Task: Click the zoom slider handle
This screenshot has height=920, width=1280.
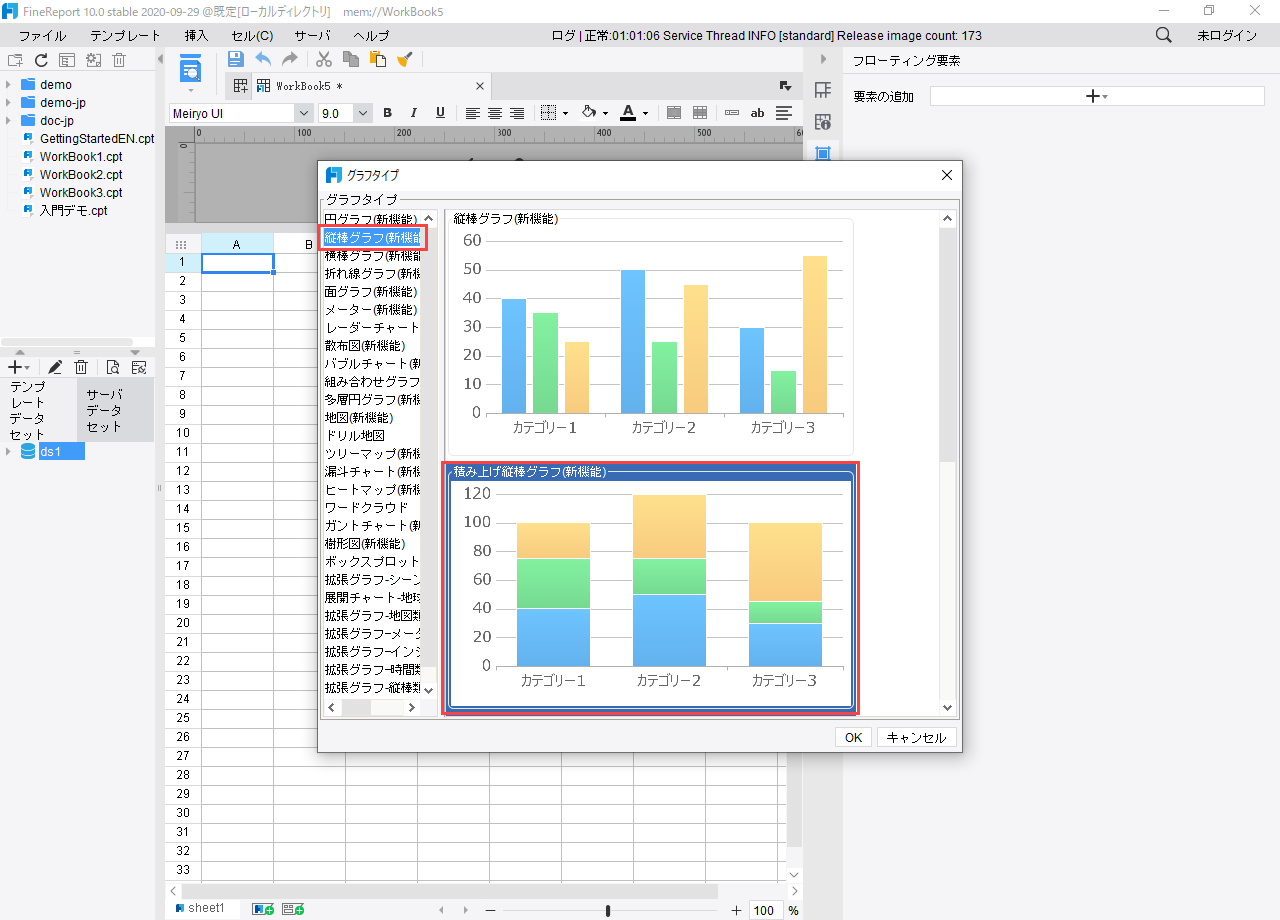Action: [x=608, y=910]
